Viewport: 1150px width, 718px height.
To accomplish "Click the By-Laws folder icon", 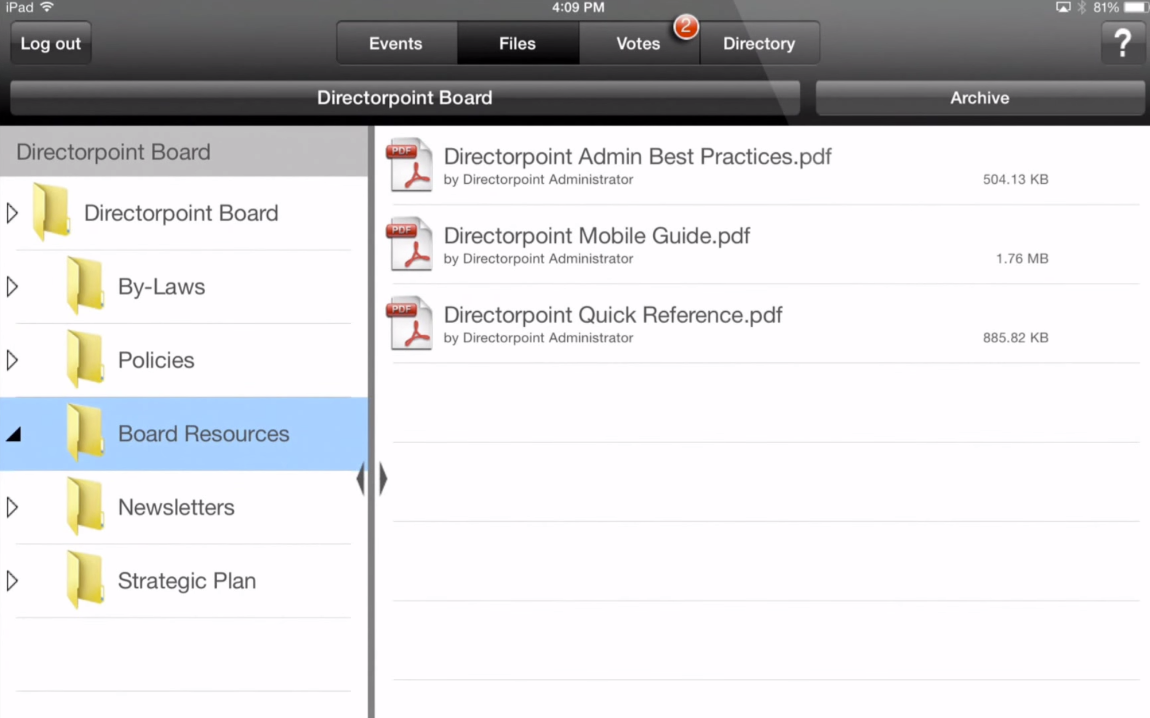I will pos(85,285).
